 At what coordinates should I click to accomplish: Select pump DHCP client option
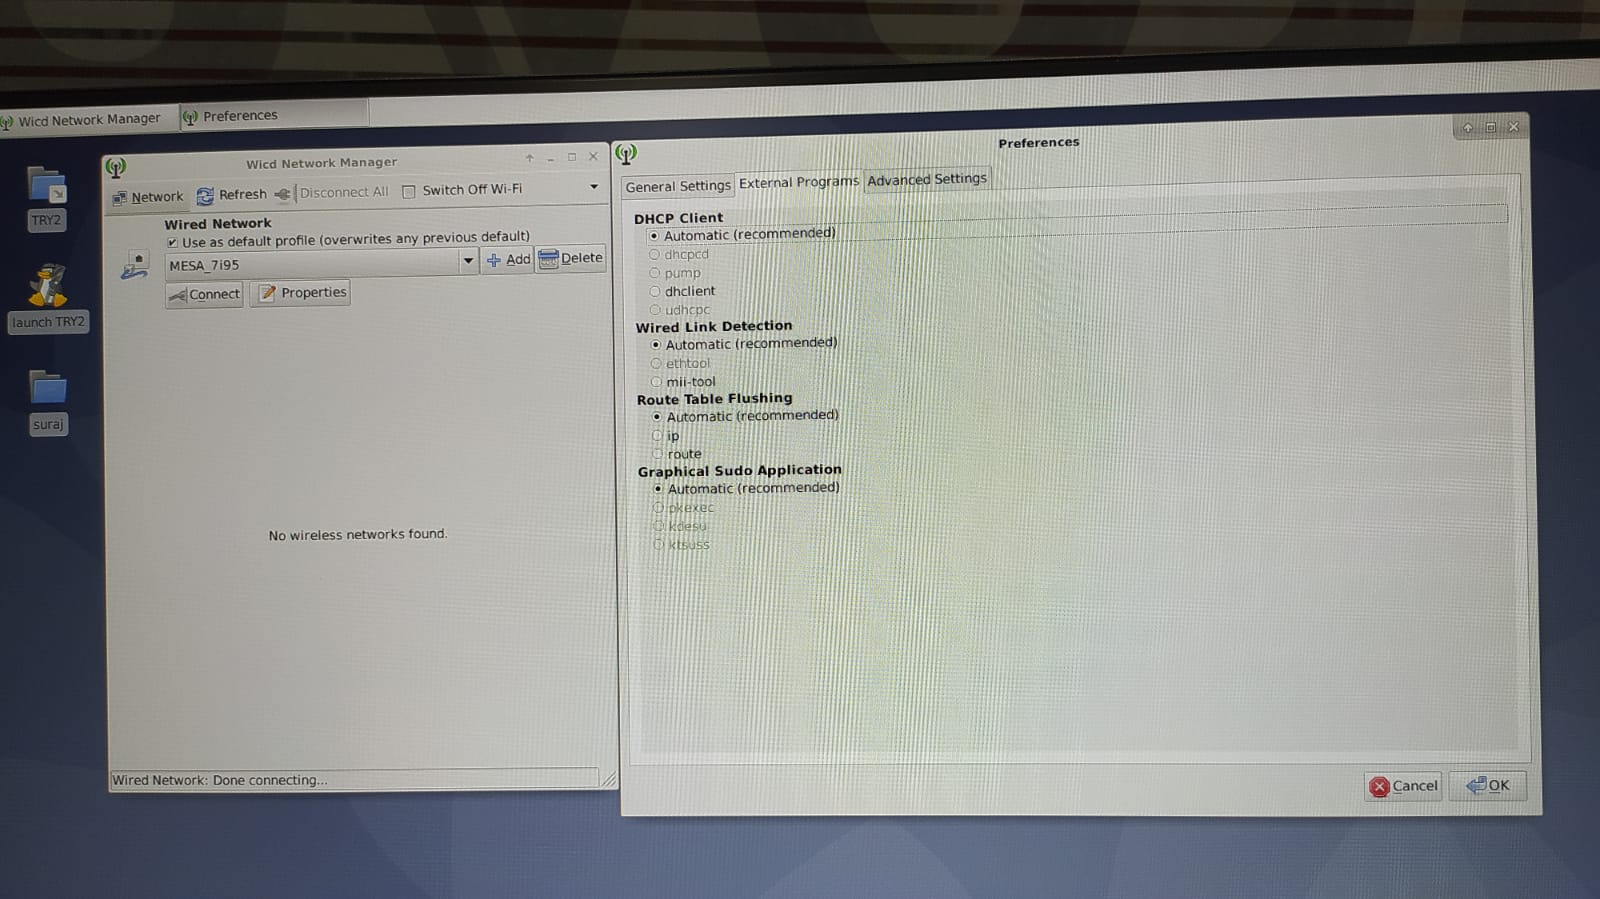655,273
